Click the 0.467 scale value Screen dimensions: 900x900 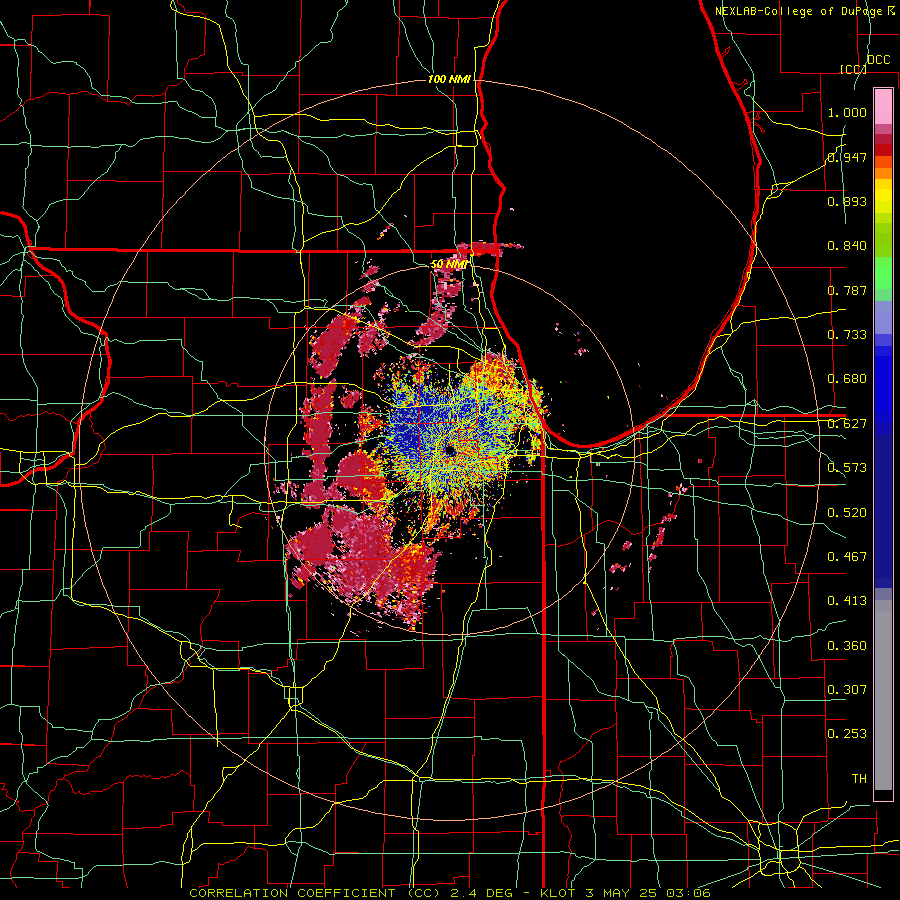847,557
